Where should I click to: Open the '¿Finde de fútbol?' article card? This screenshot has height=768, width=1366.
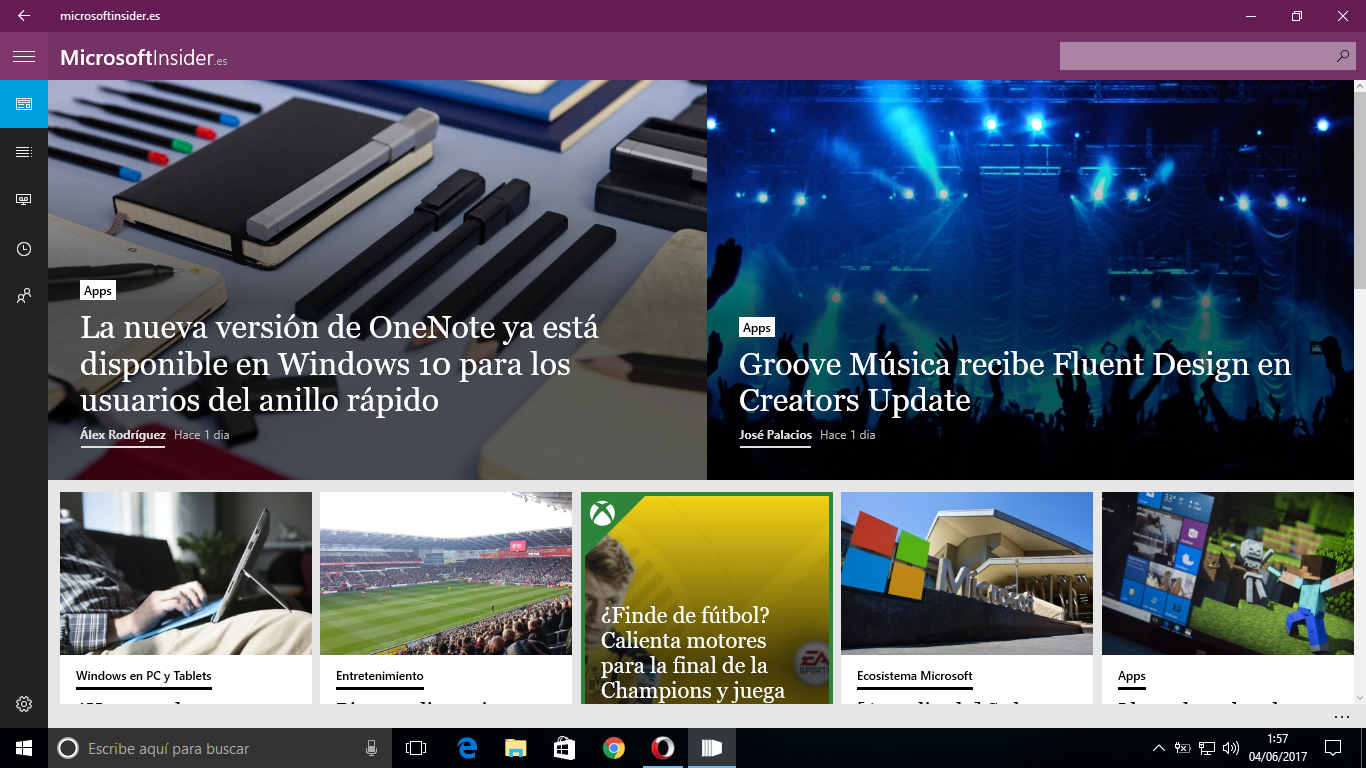(707, 598)
